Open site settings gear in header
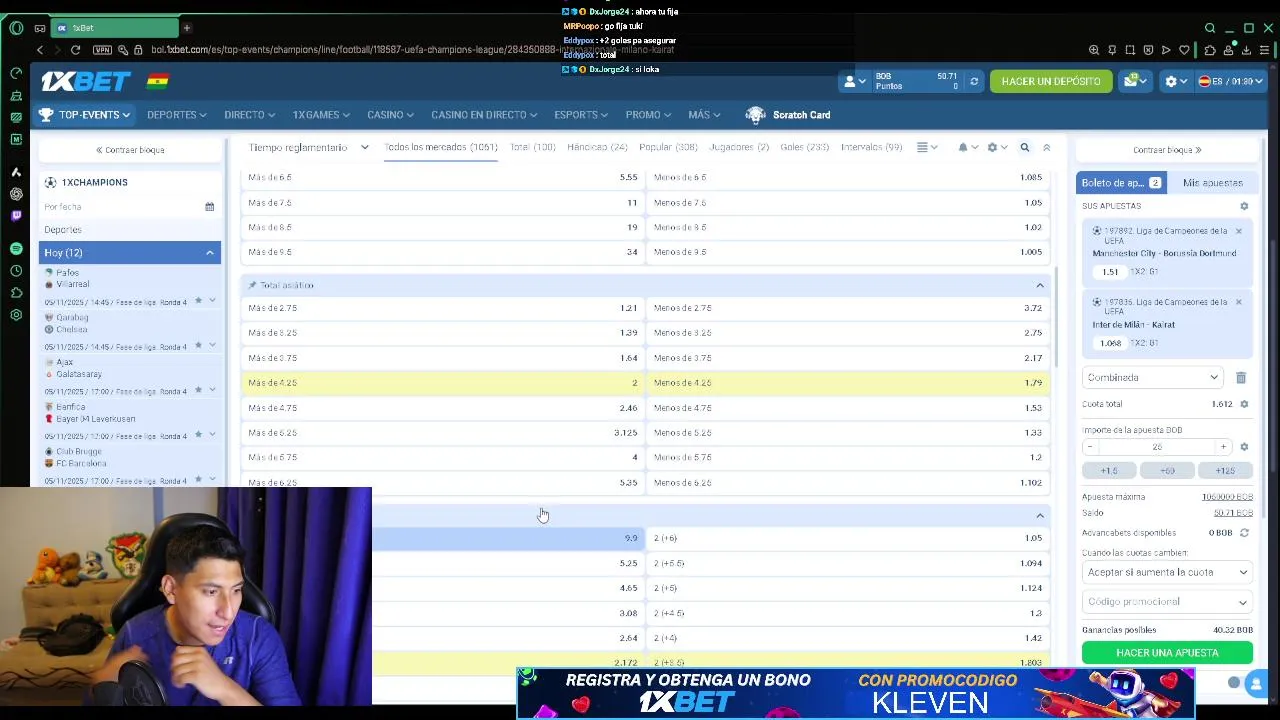 click(1176, 81)
